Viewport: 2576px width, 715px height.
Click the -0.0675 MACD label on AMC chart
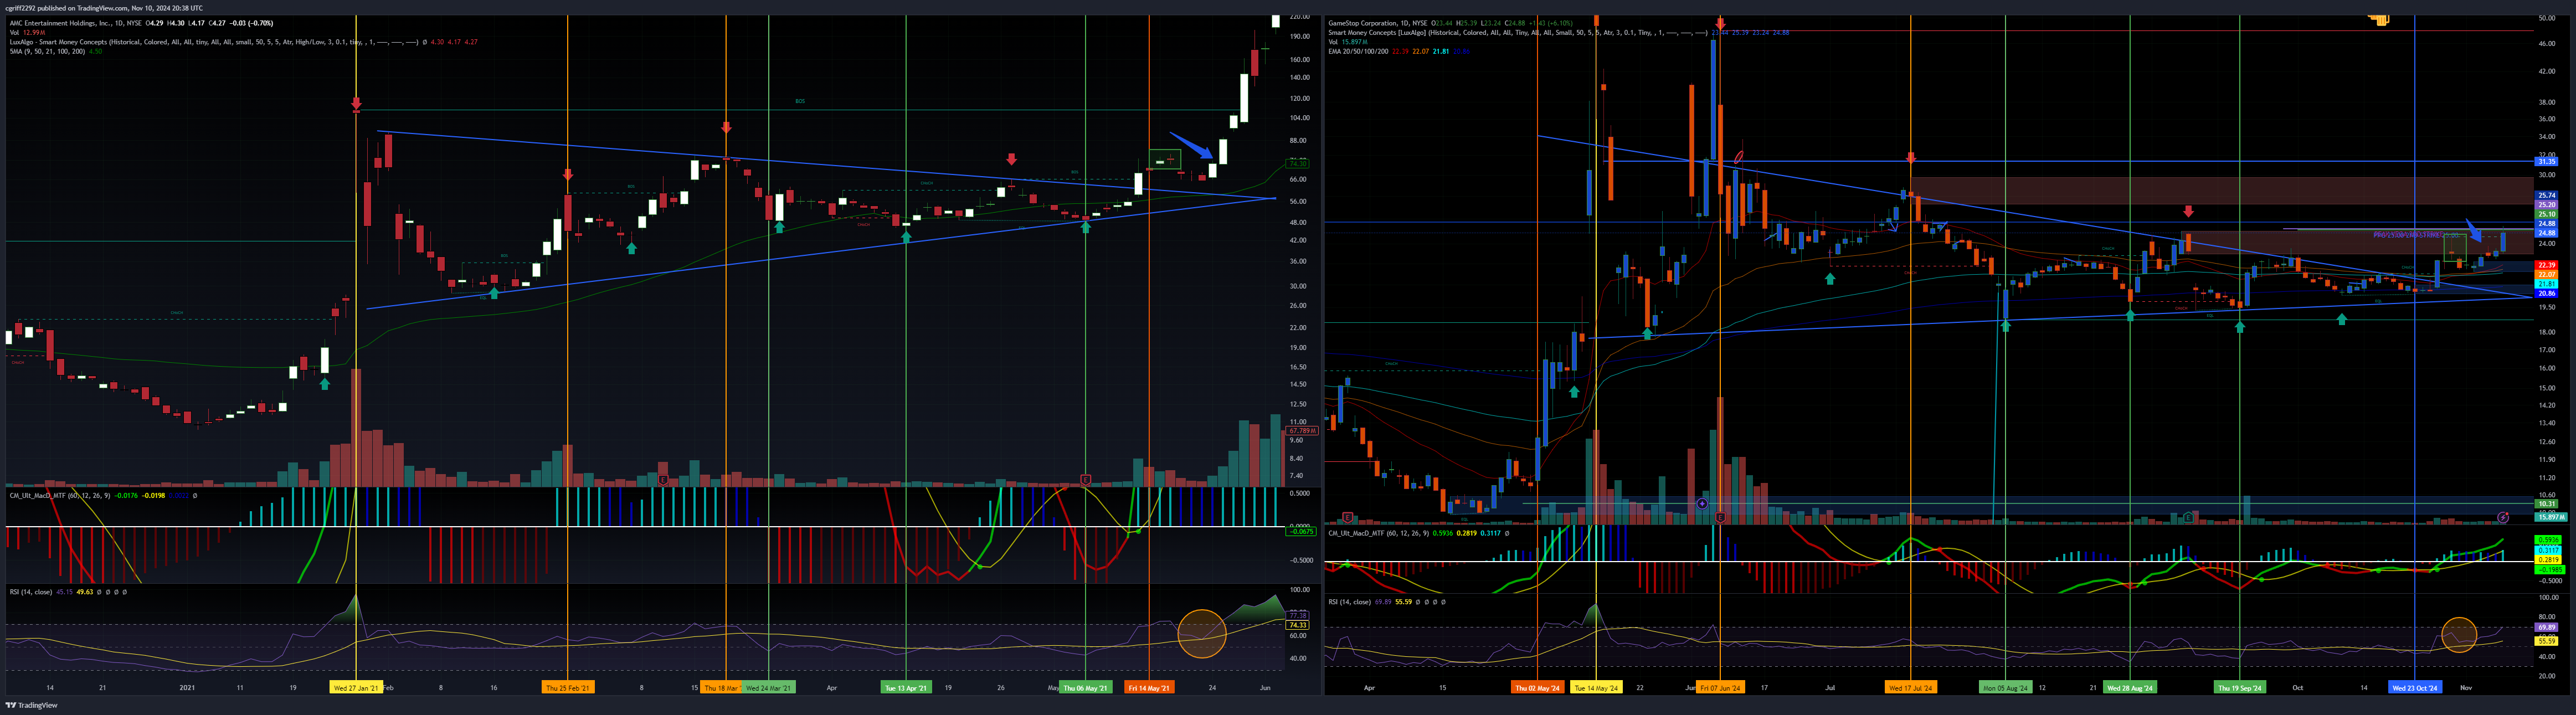click(x=1300, y=531)
